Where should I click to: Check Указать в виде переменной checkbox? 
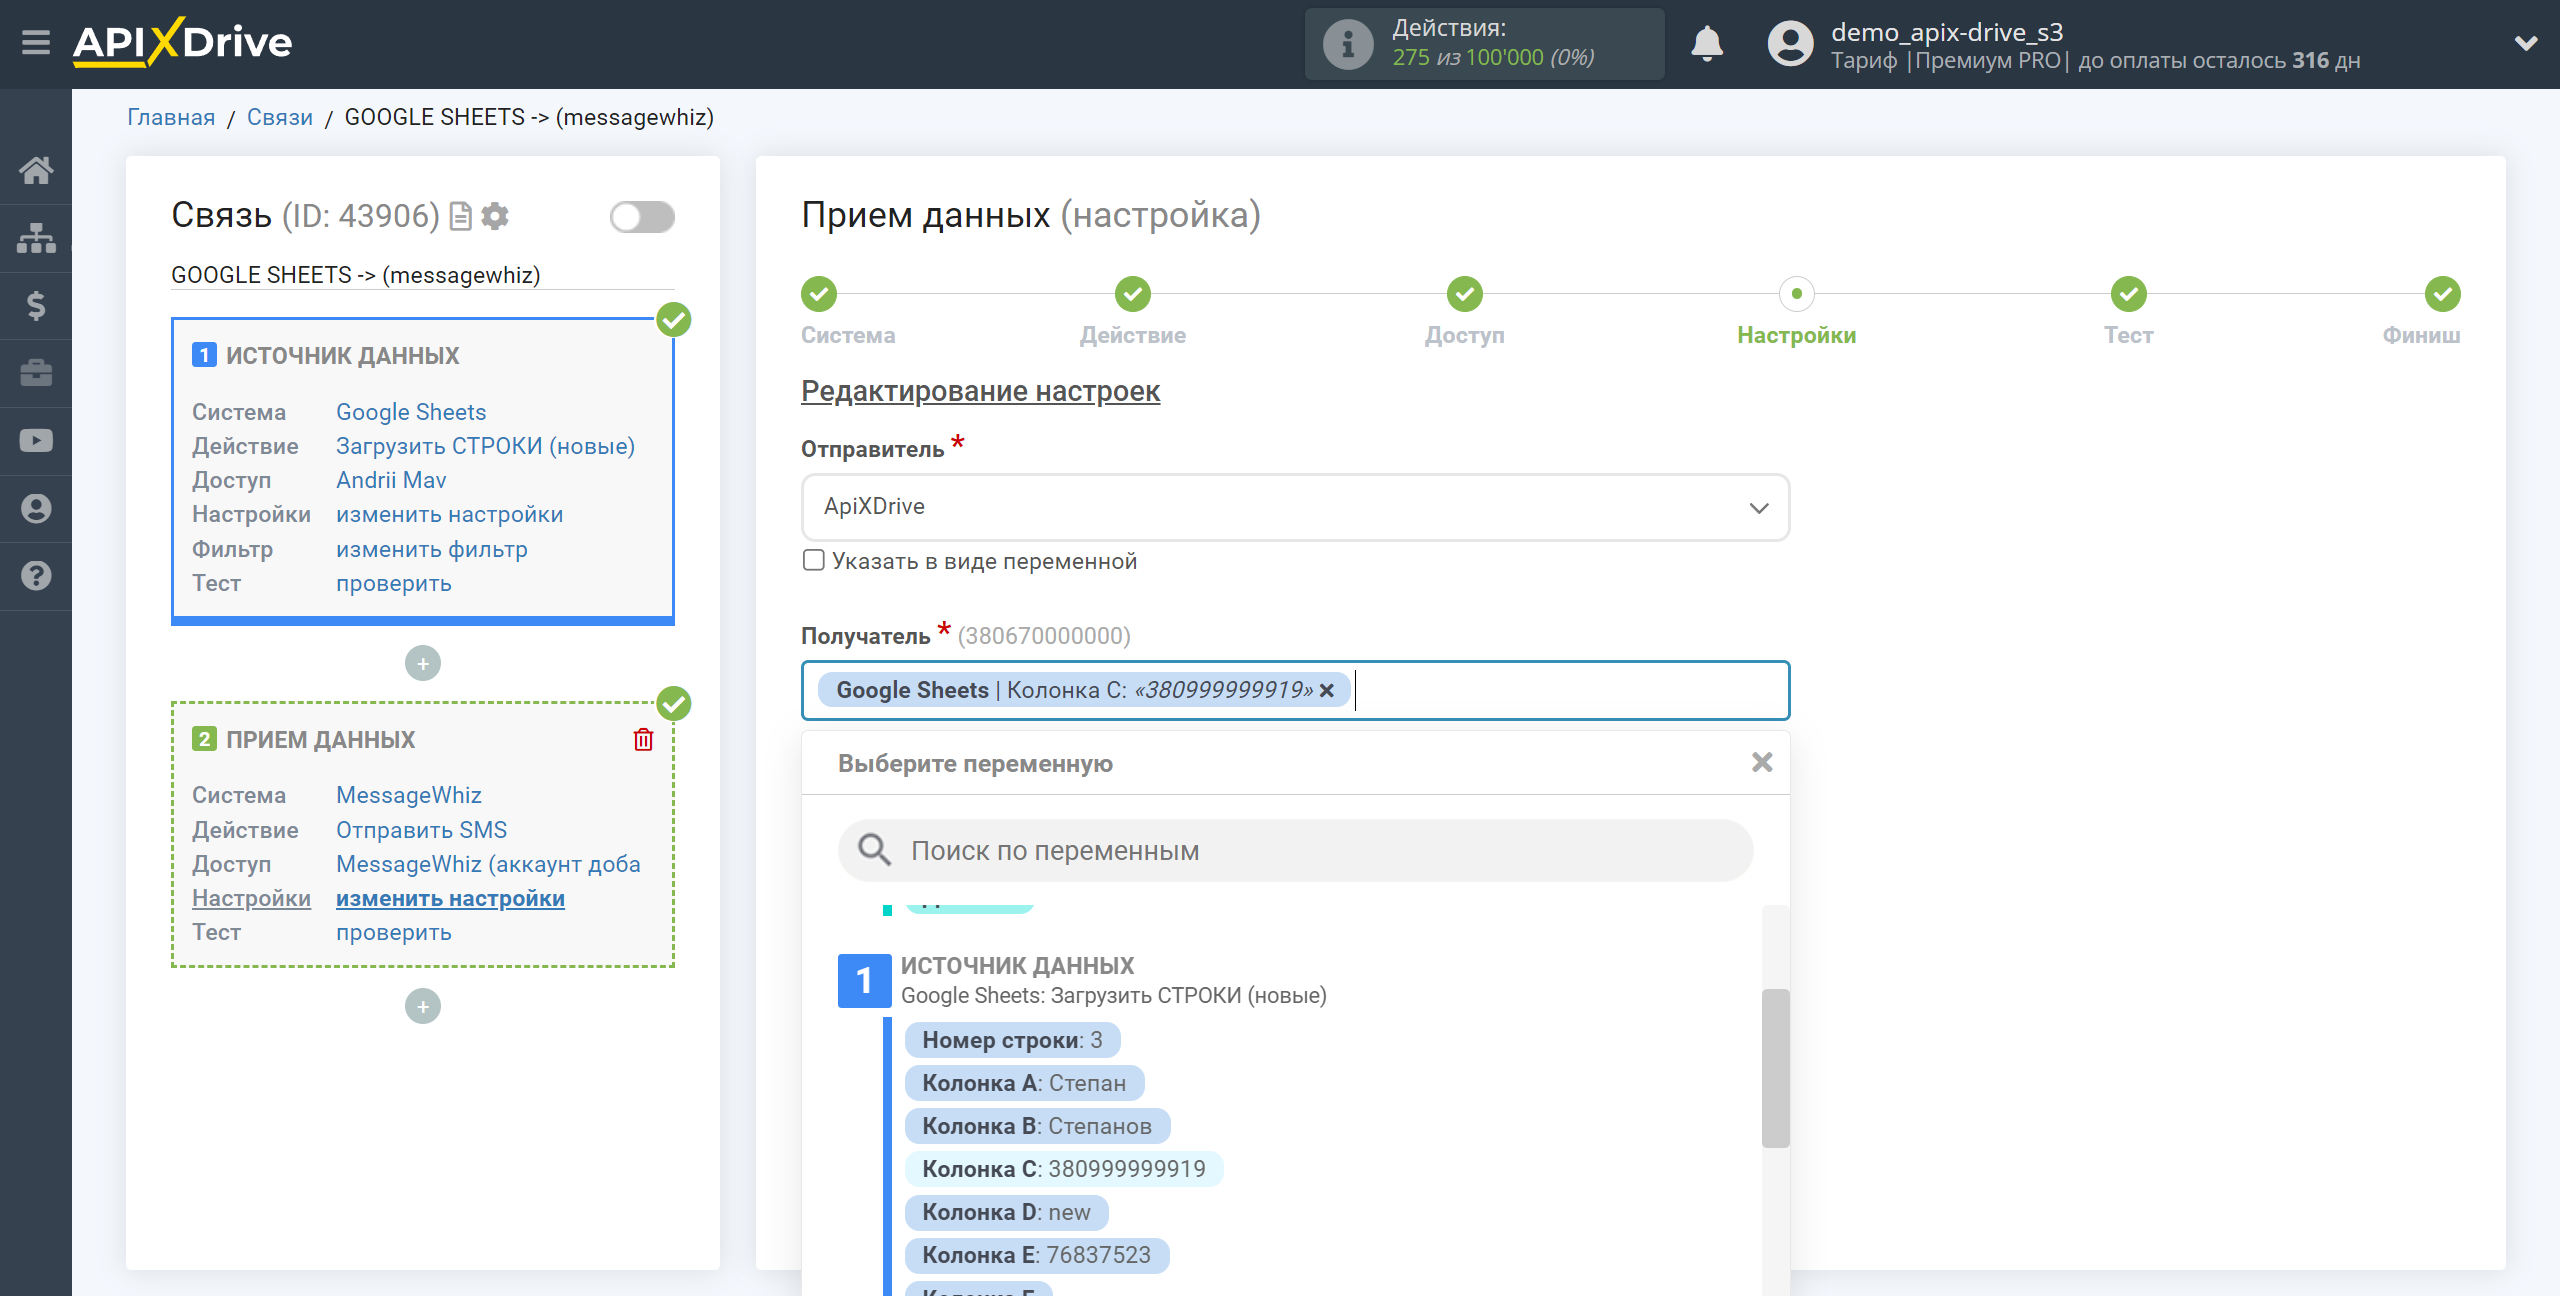814,560
